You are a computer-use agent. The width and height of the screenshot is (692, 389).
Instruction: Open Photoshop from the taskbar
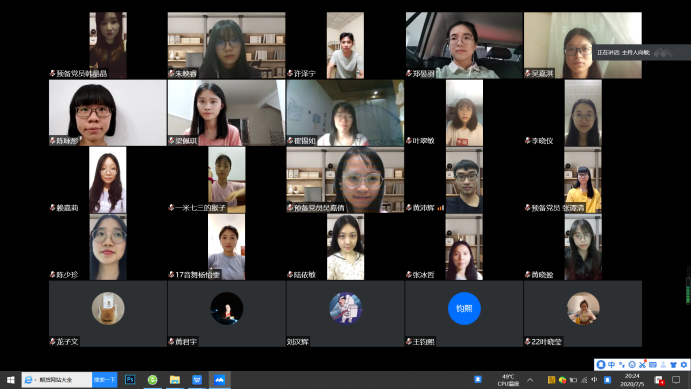pyautogui.click(x=130, y=380)
